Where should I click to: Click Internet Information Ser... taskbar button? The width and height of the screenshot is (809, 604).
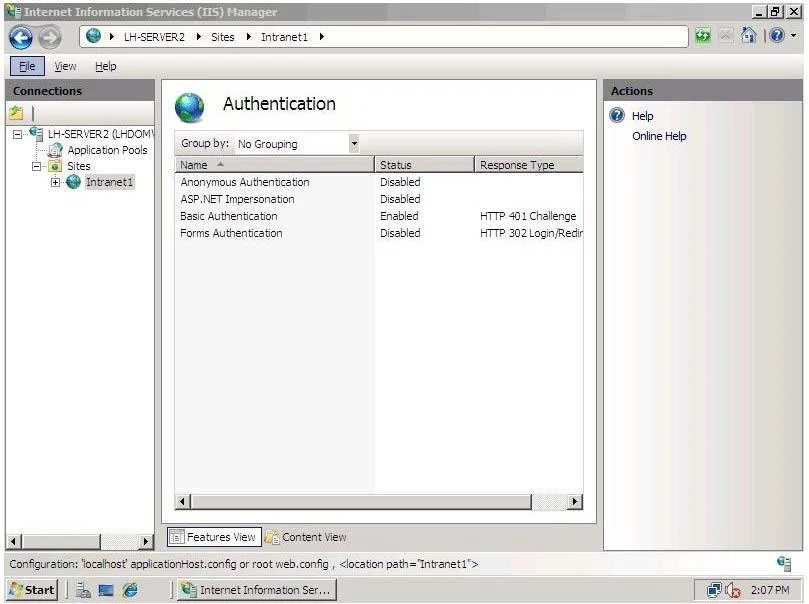coord(257,590)
